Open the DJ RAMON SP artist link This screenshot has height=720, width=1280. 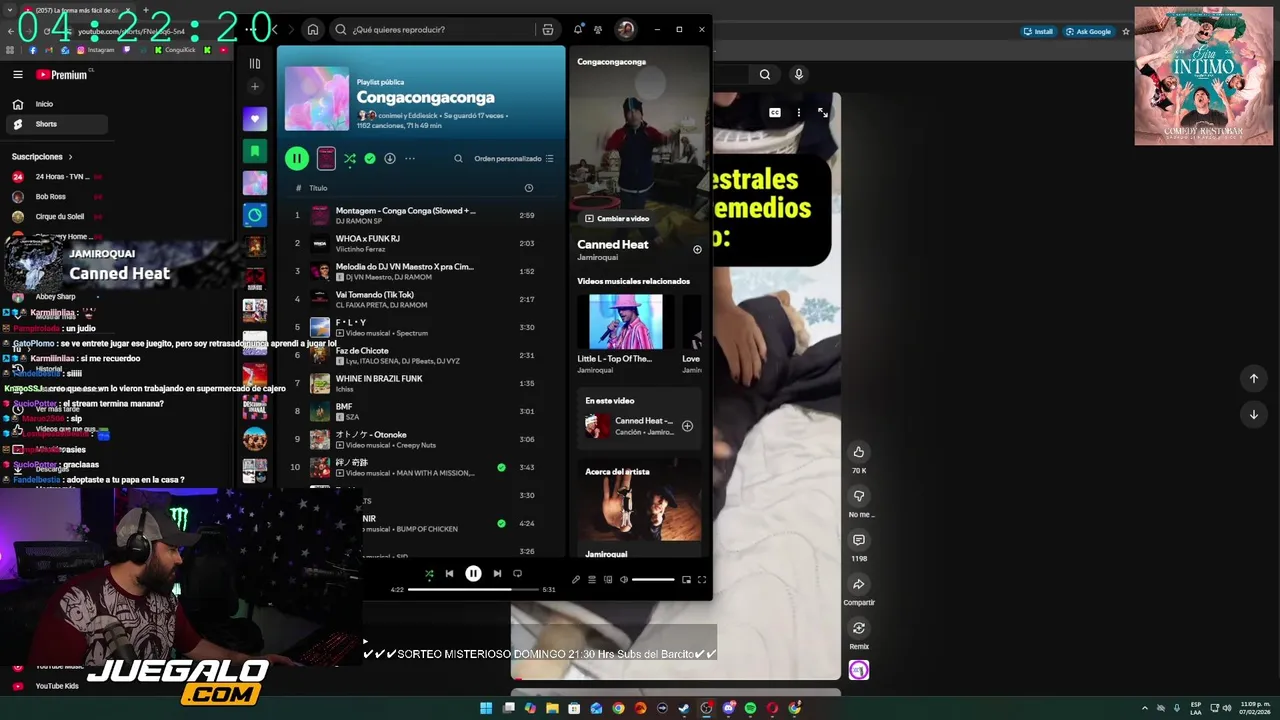pos(359,221)
